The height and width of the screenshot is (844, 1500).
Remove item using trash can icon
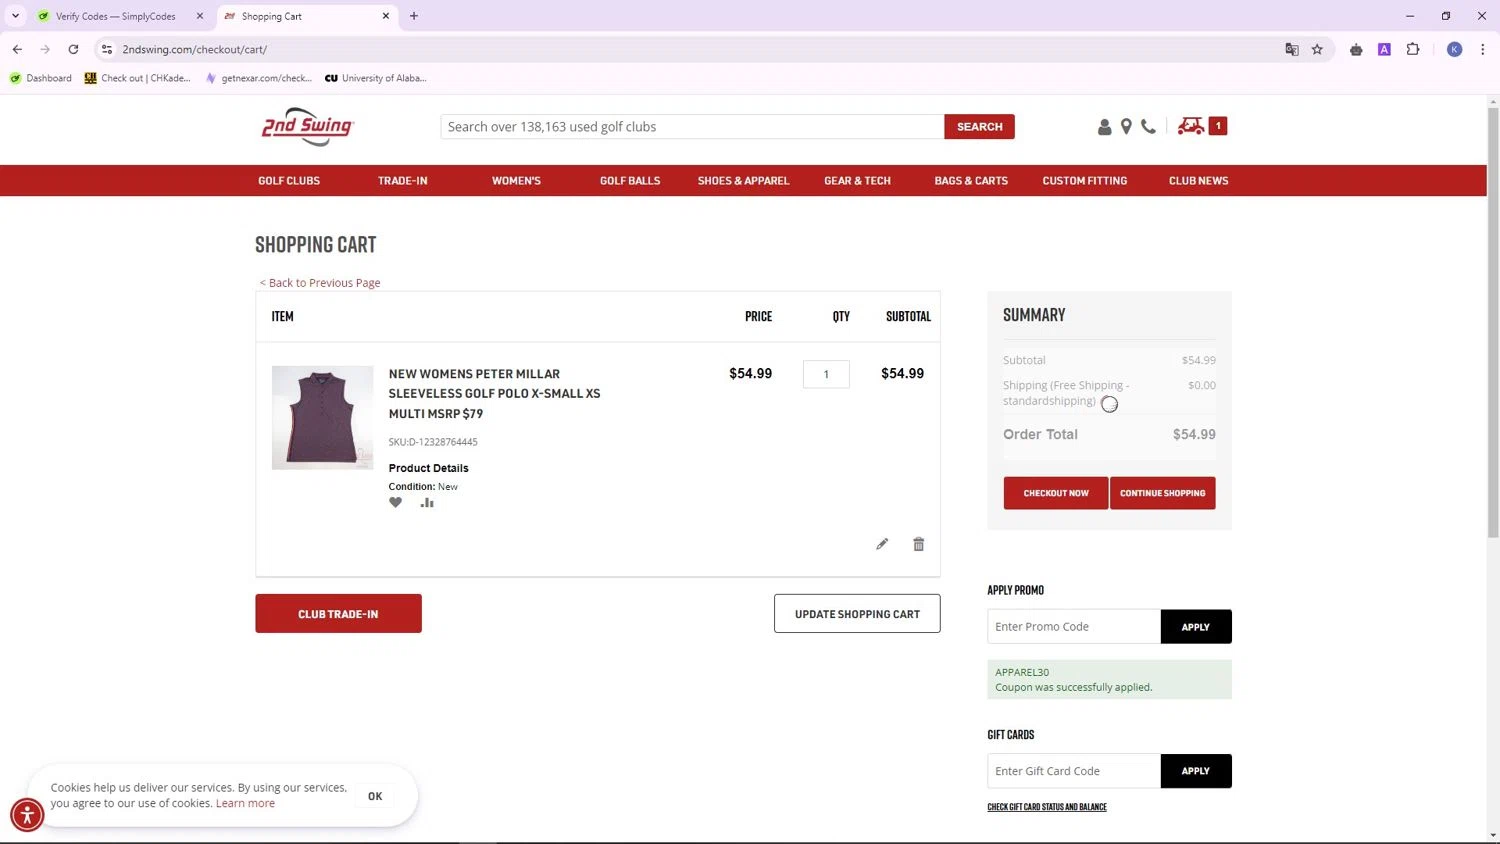(x=919, y=544)
